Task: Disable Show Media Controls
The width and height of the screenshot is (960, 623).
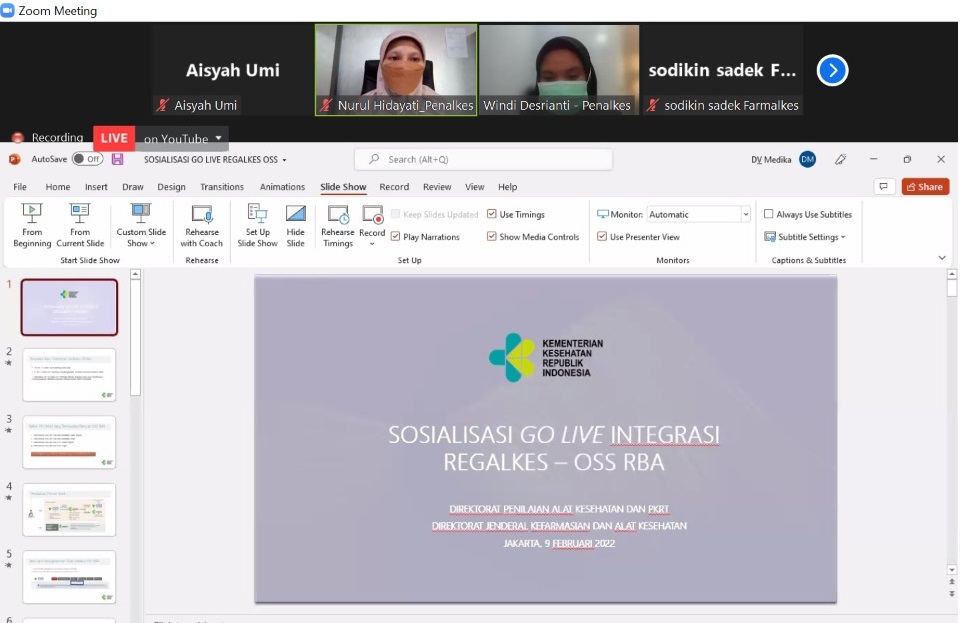Action: point(492,237)
